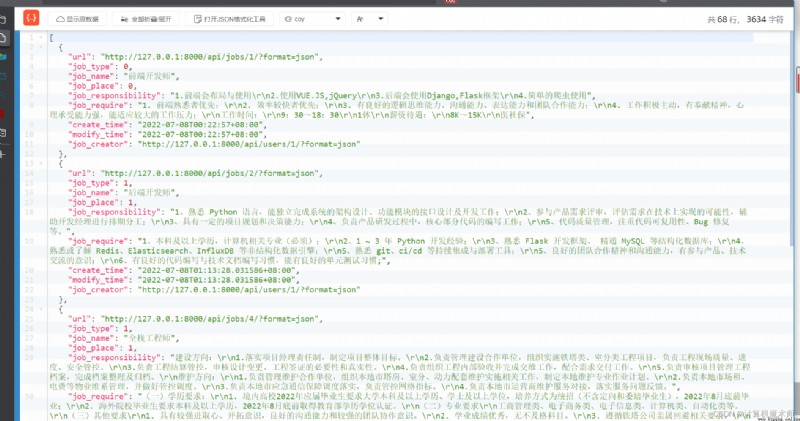800x421 pixels.
Task: Click the api/jobs/1 url value
Action: click(210, 57)
